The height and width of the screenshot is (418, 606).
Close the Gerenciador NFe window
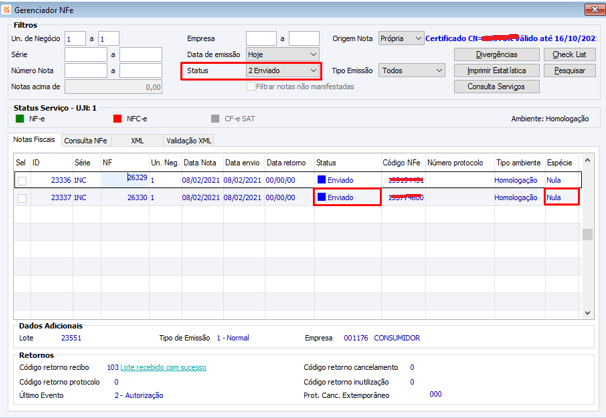click(x=594, y=10)
